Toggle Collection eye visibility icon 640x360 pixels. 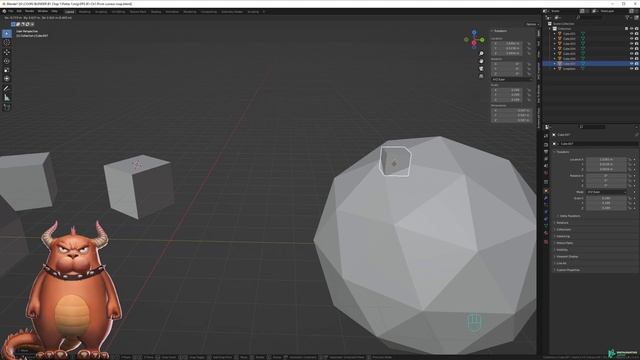[x=631, y=29]
